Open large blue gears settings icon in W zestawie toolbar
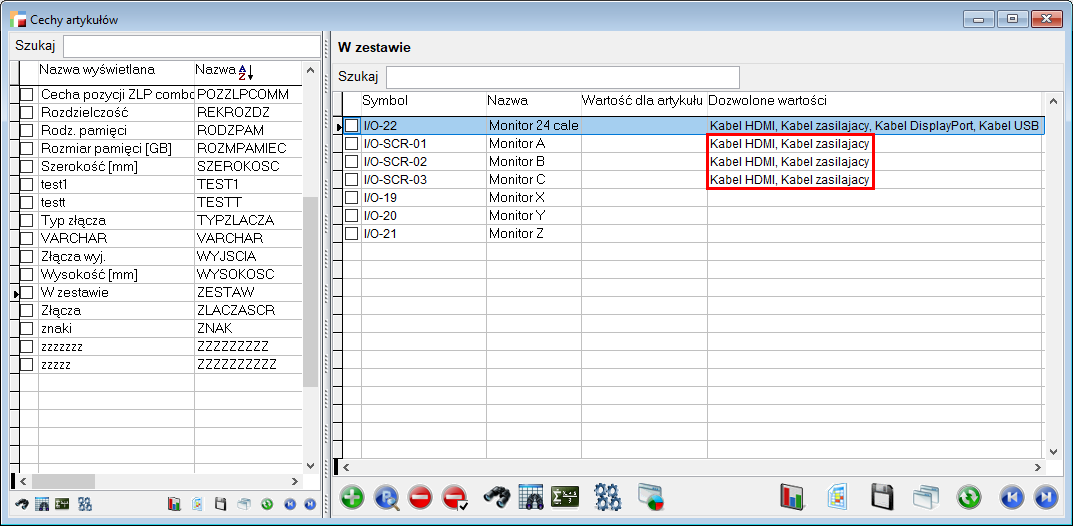 (x=607, y=496)
